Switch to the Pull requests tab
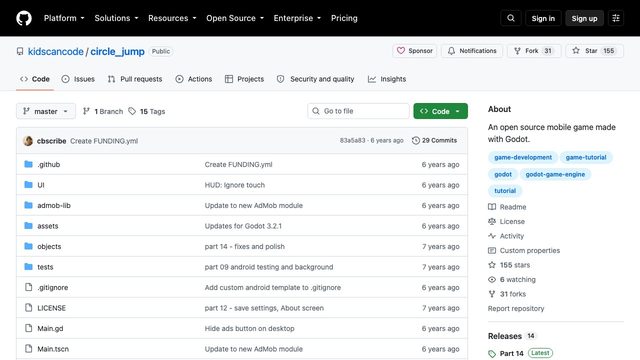The height and width of the screenshot is (360, 640). point(135,79)
